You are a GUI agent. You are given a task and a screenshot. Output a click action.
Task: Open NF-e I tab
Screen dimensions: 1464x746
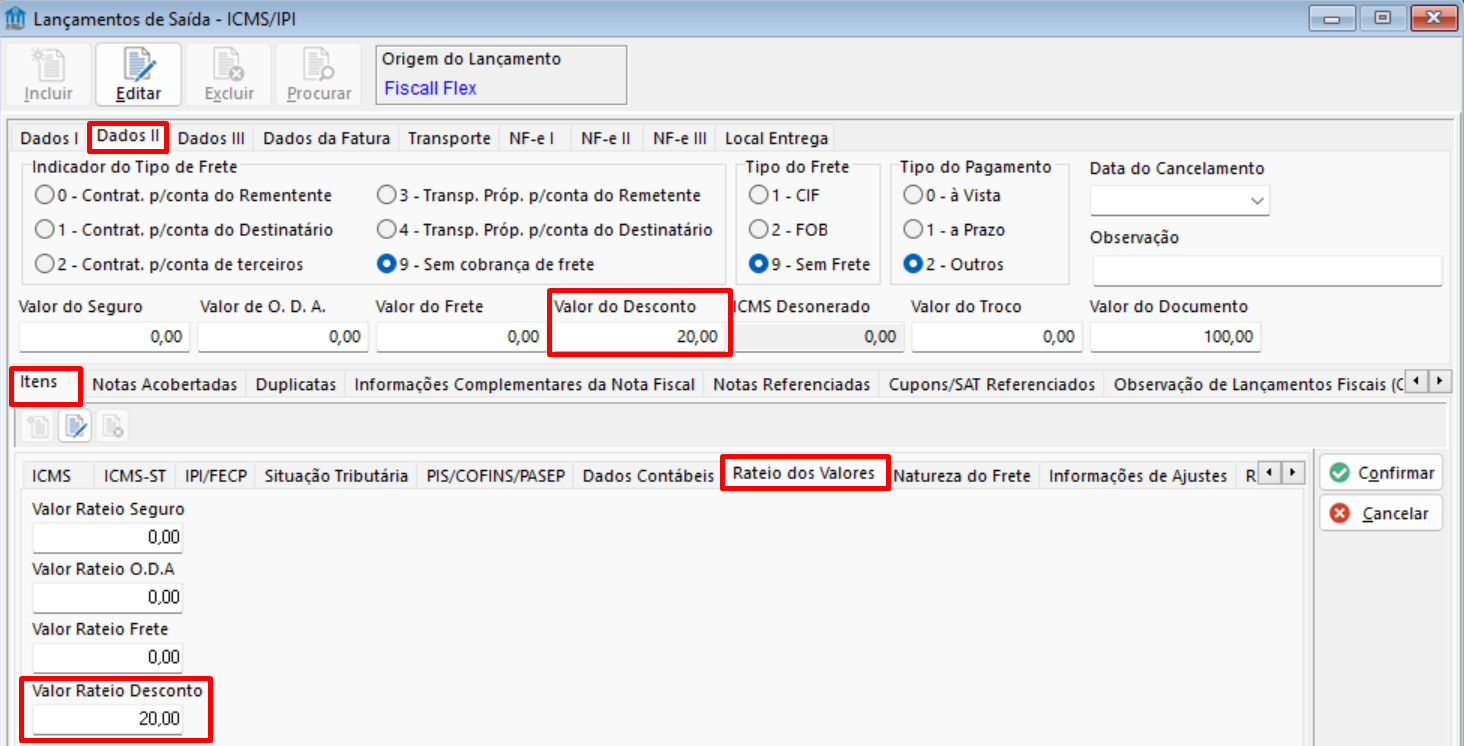pos(533,138)
